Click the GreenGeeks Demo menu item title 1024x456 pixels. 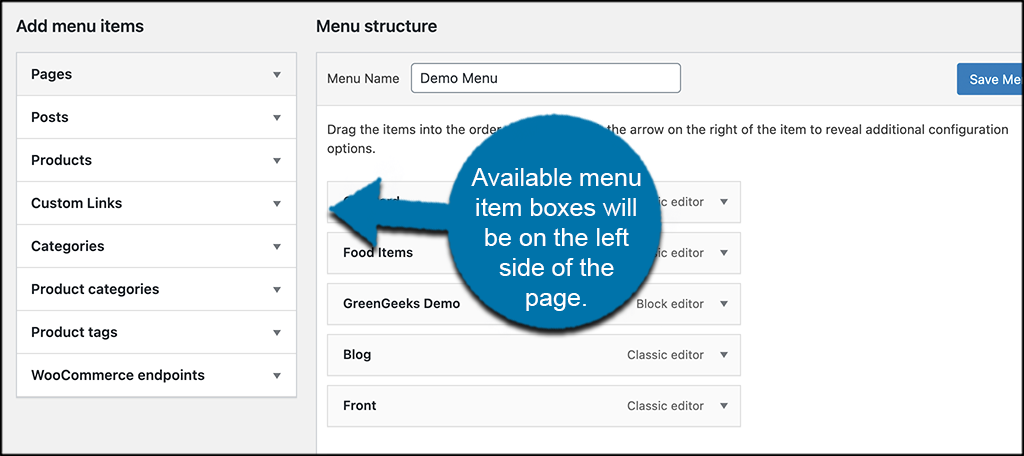point(402,304)
